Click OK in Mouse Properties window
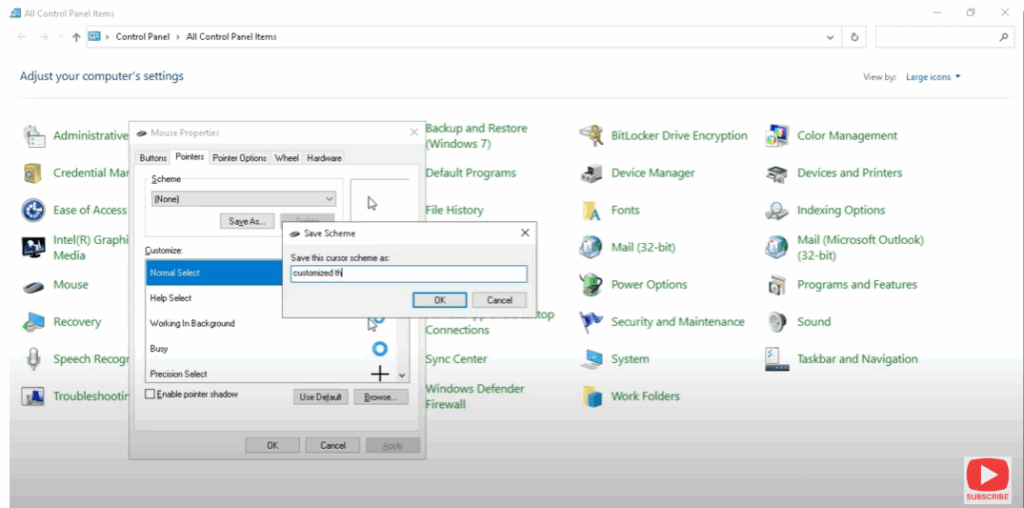The image size is (1024, 508). click(272, 445)
